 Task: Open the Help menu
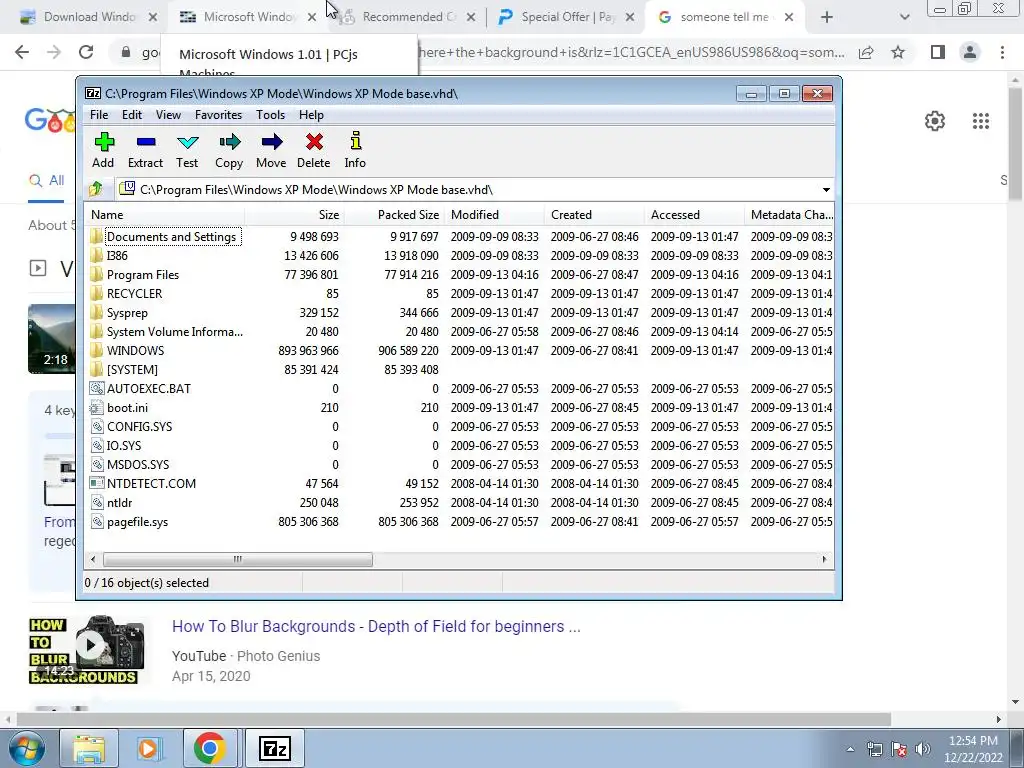[311, 115]
